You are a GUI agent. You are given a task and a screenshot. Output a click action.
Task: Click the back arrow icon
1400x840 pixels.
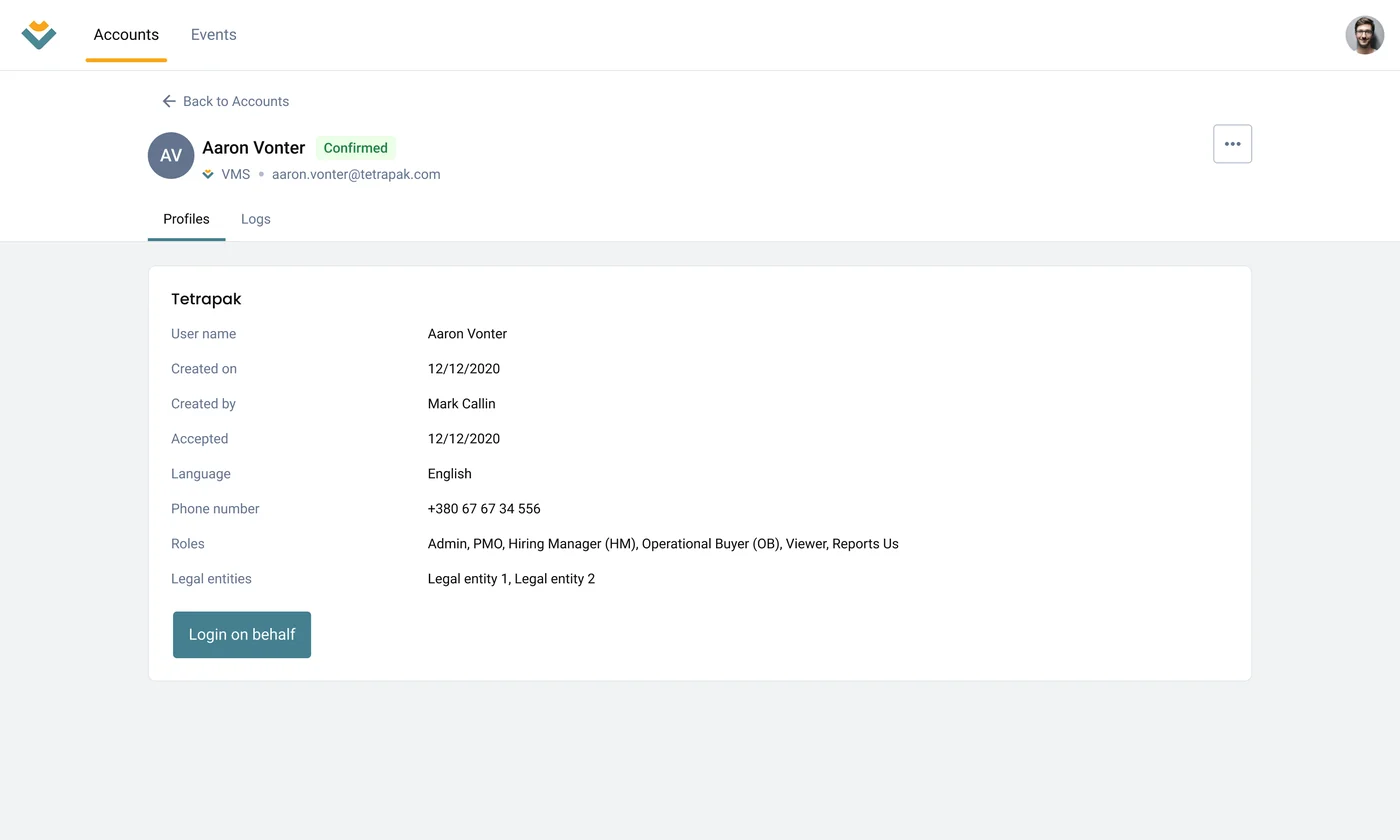[169, 101]
